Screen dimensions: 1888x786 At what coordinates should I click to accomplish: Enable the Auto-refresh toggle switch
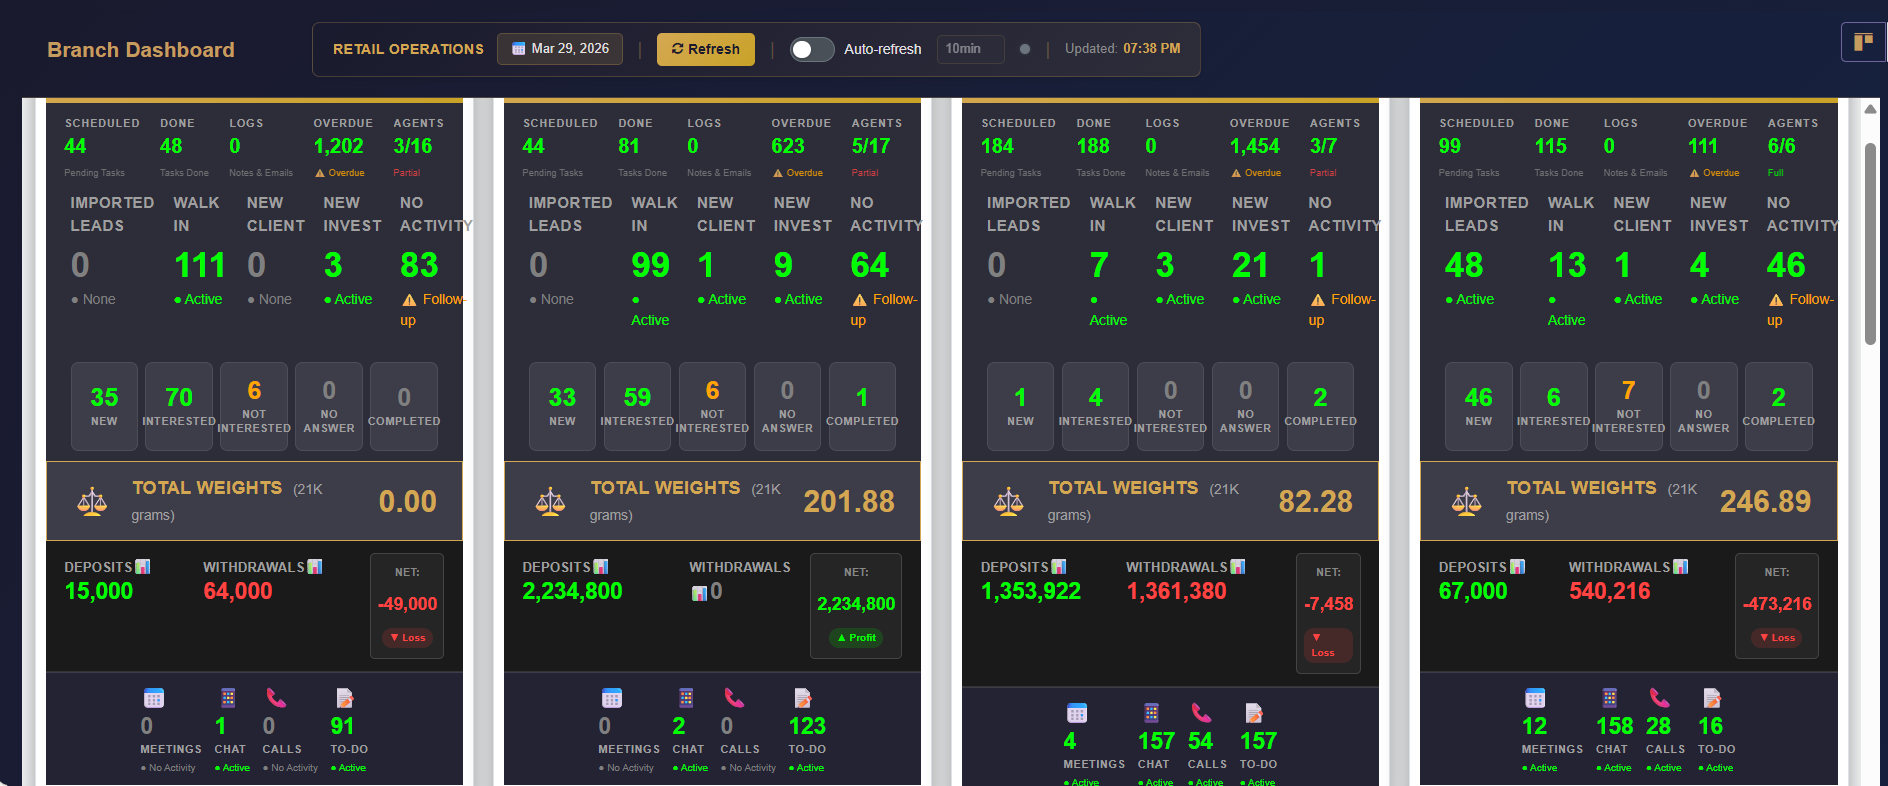tap(811, 49)
